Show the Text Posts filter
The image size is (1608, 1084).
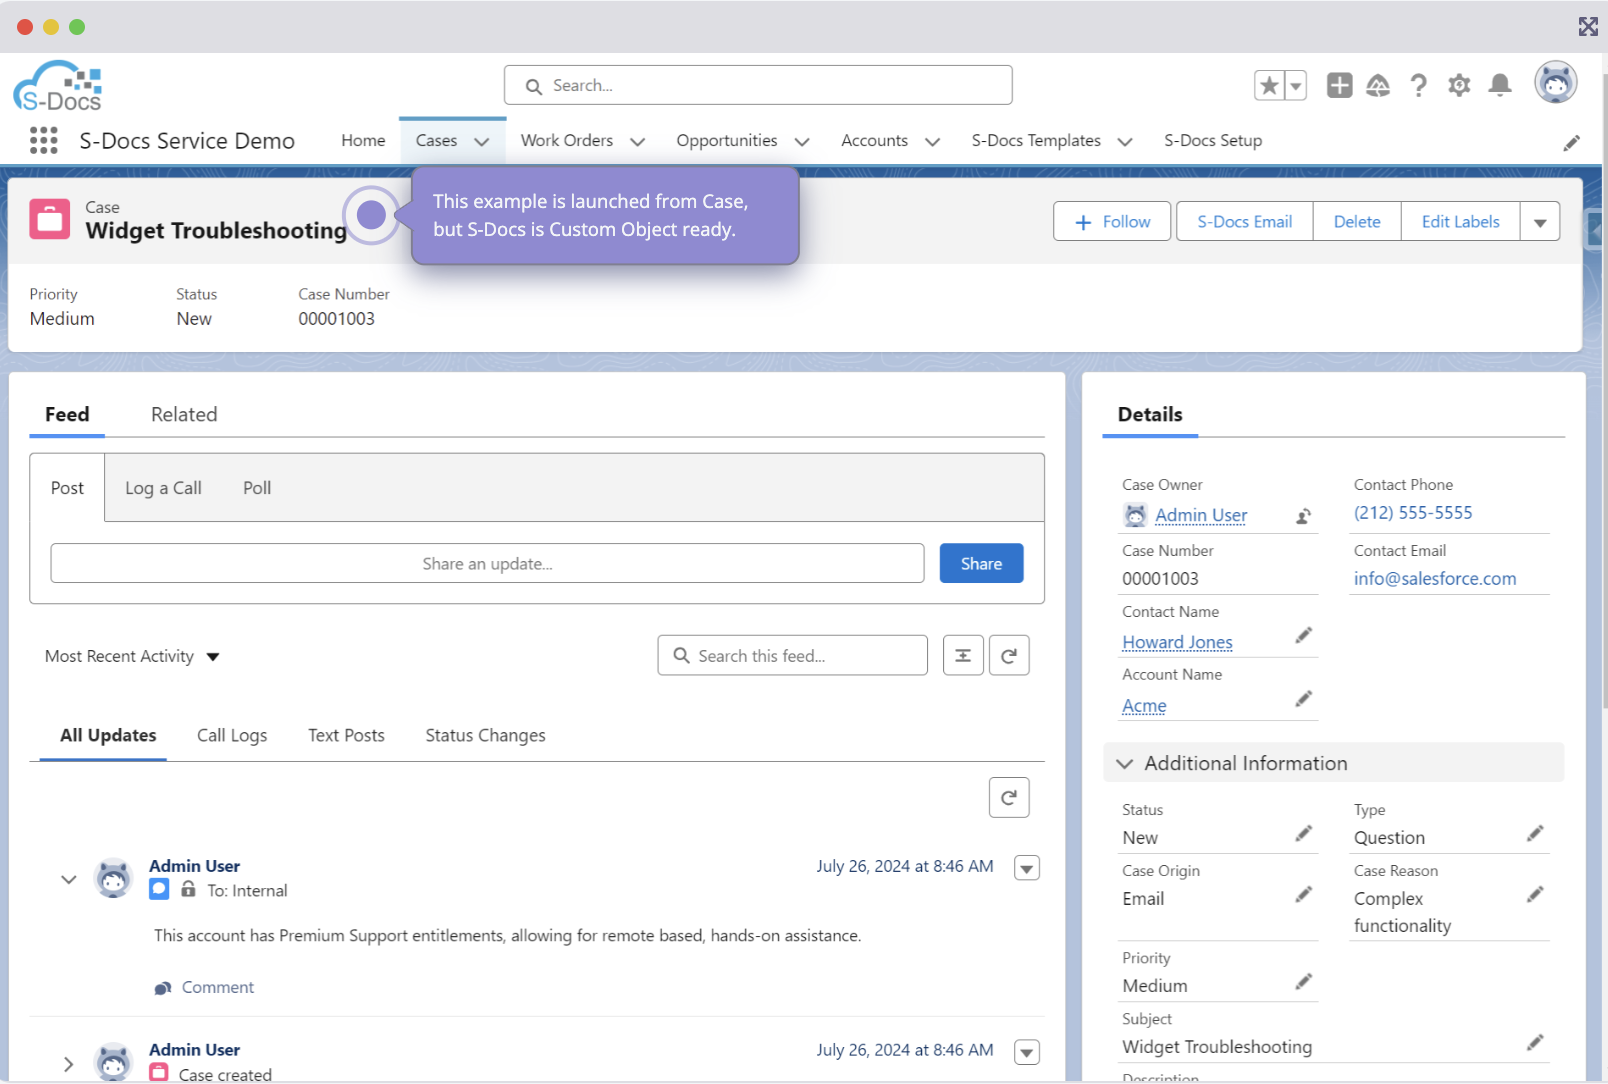346,735
